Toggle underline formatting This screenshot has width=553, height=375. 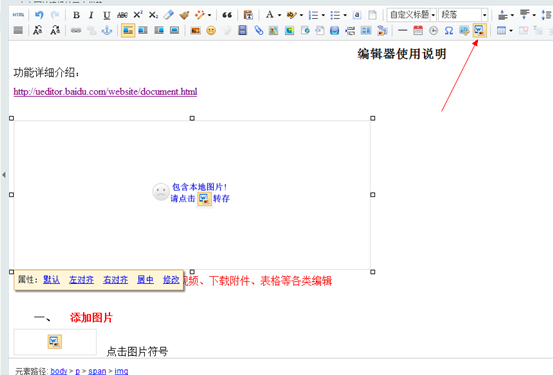[107, 15]
